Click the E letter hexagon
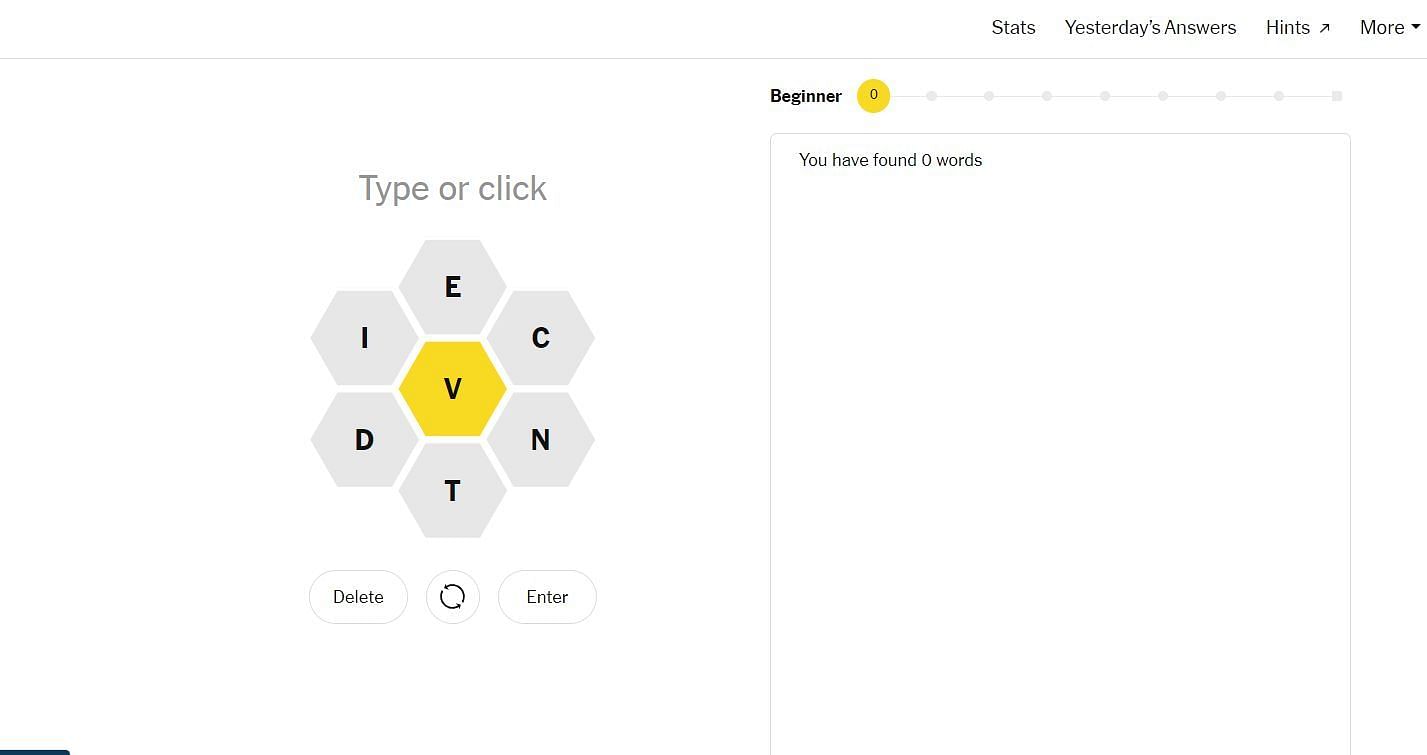This screenshot has height=755, width=1427. [x=452, y=287]
